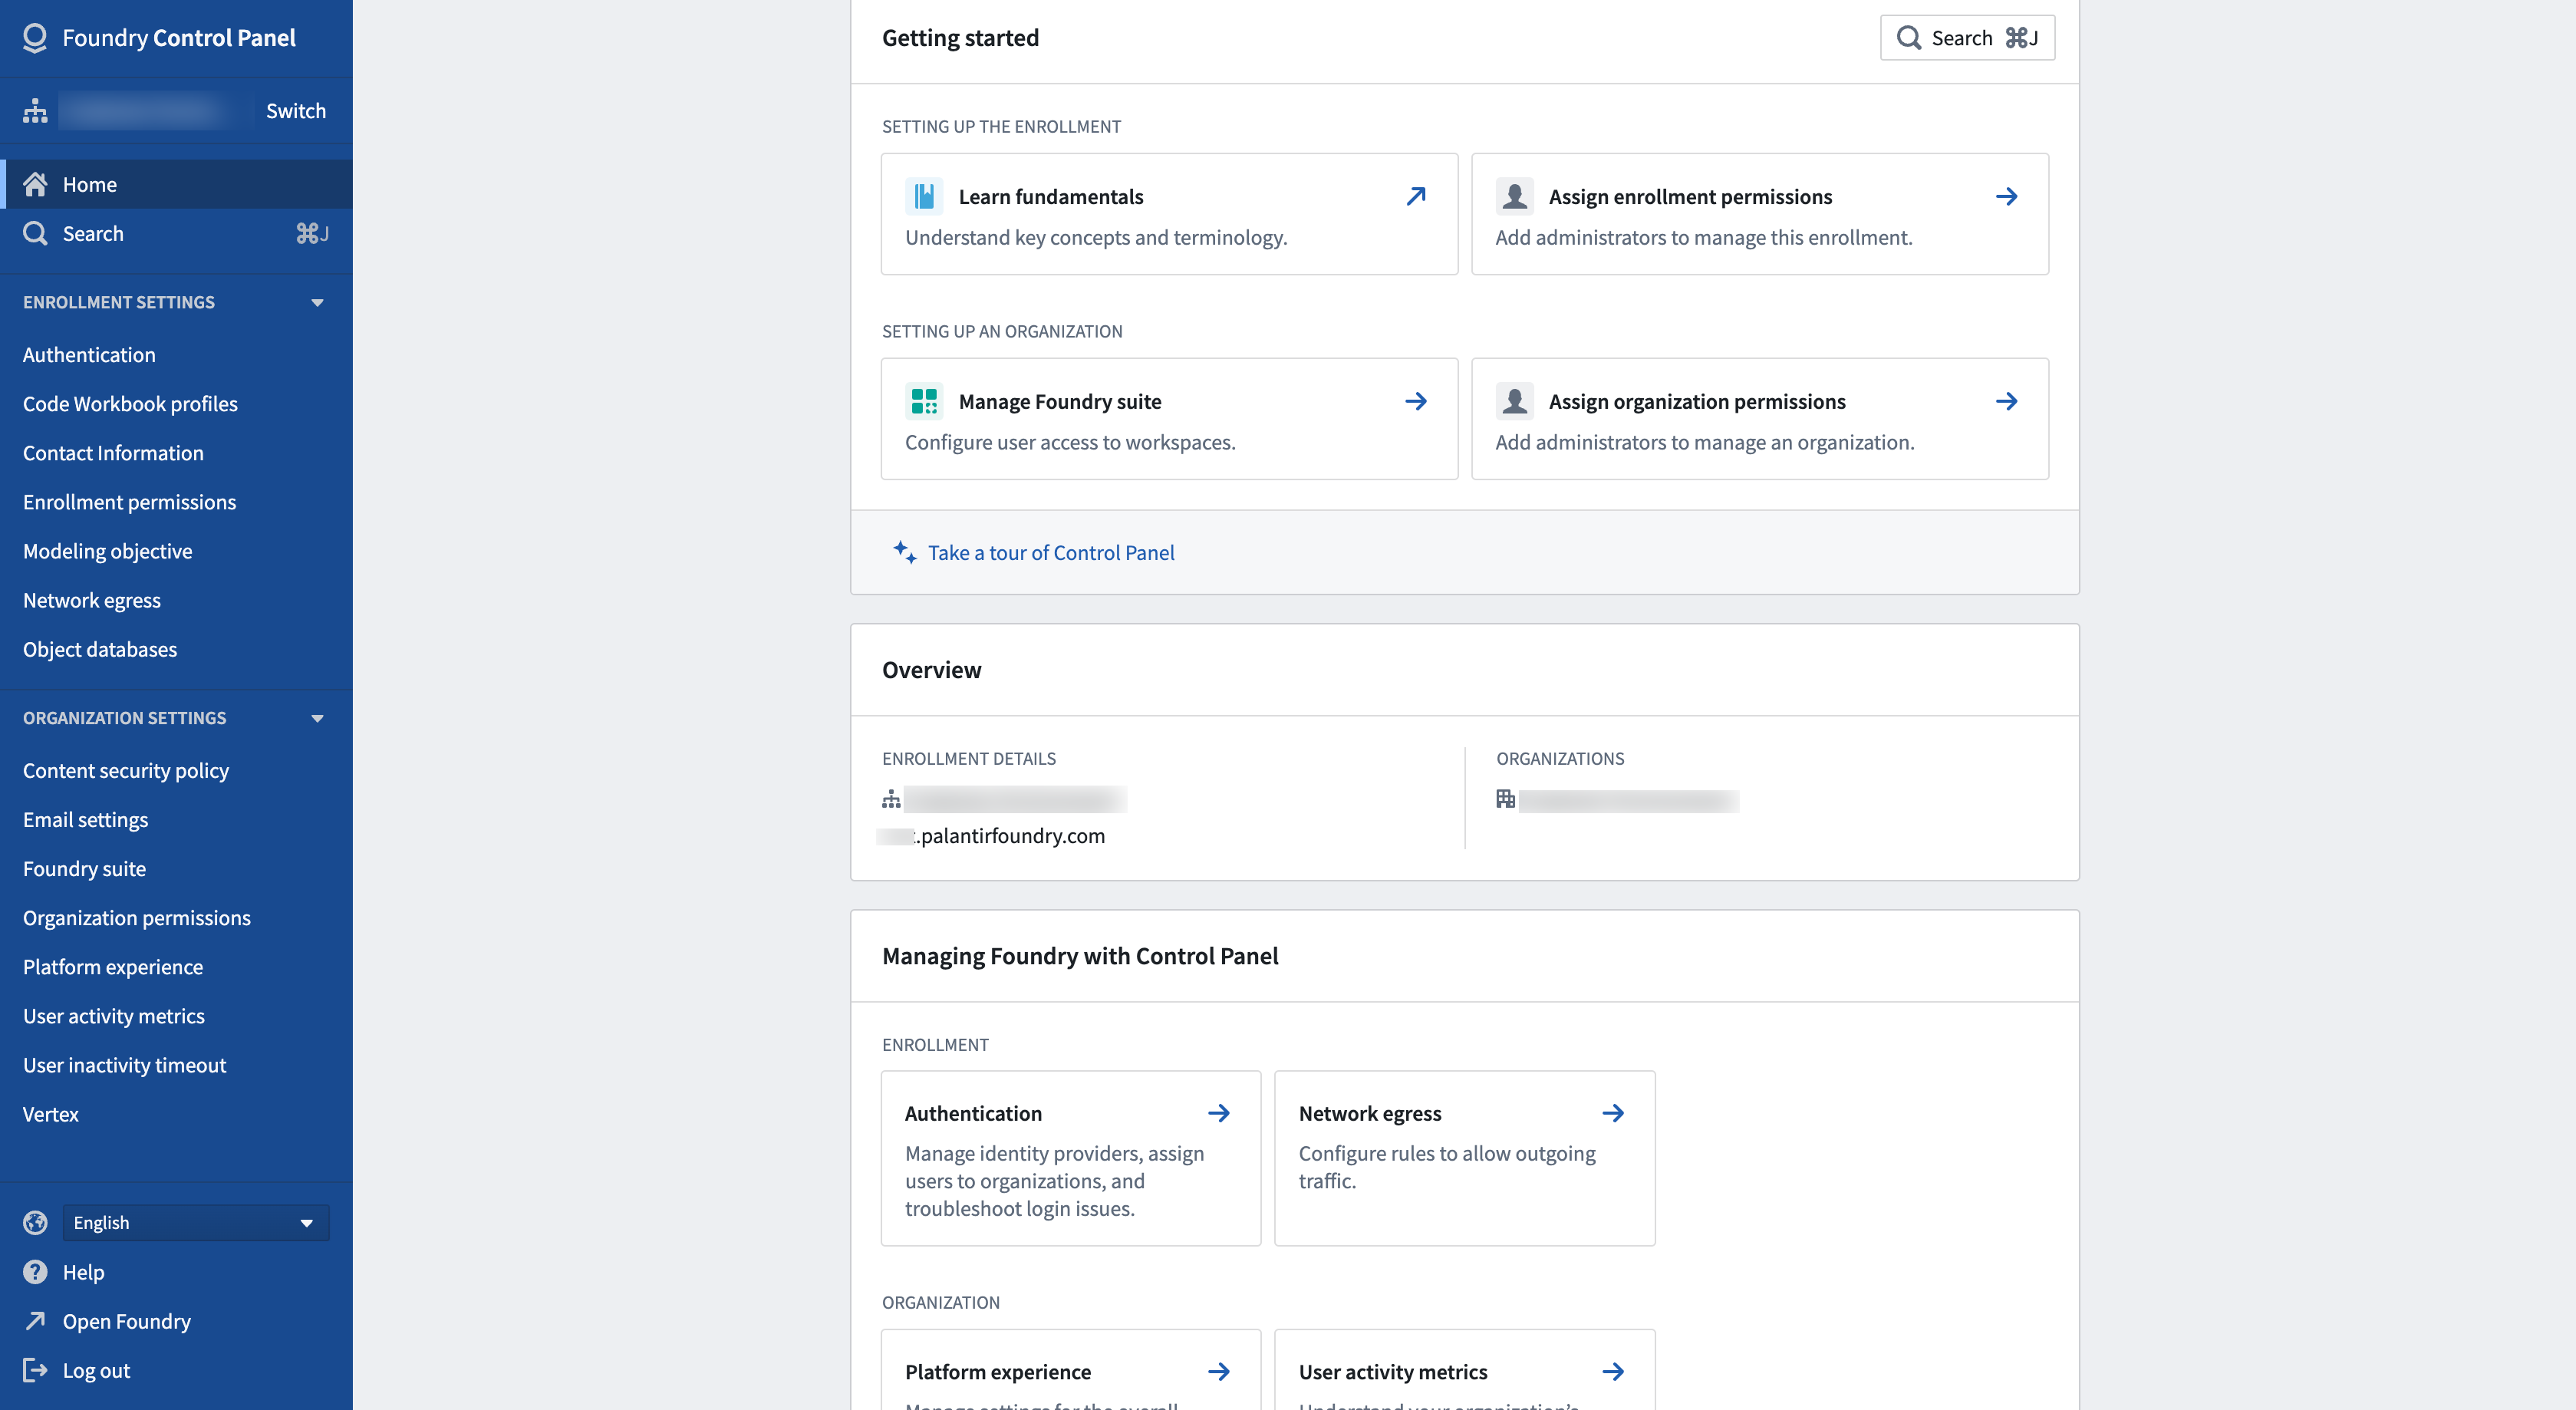Click the arrow on the Network egress card
Image resolution: width=2576 pixels, height=1410 pixels.
[x=1613, y=1113]
